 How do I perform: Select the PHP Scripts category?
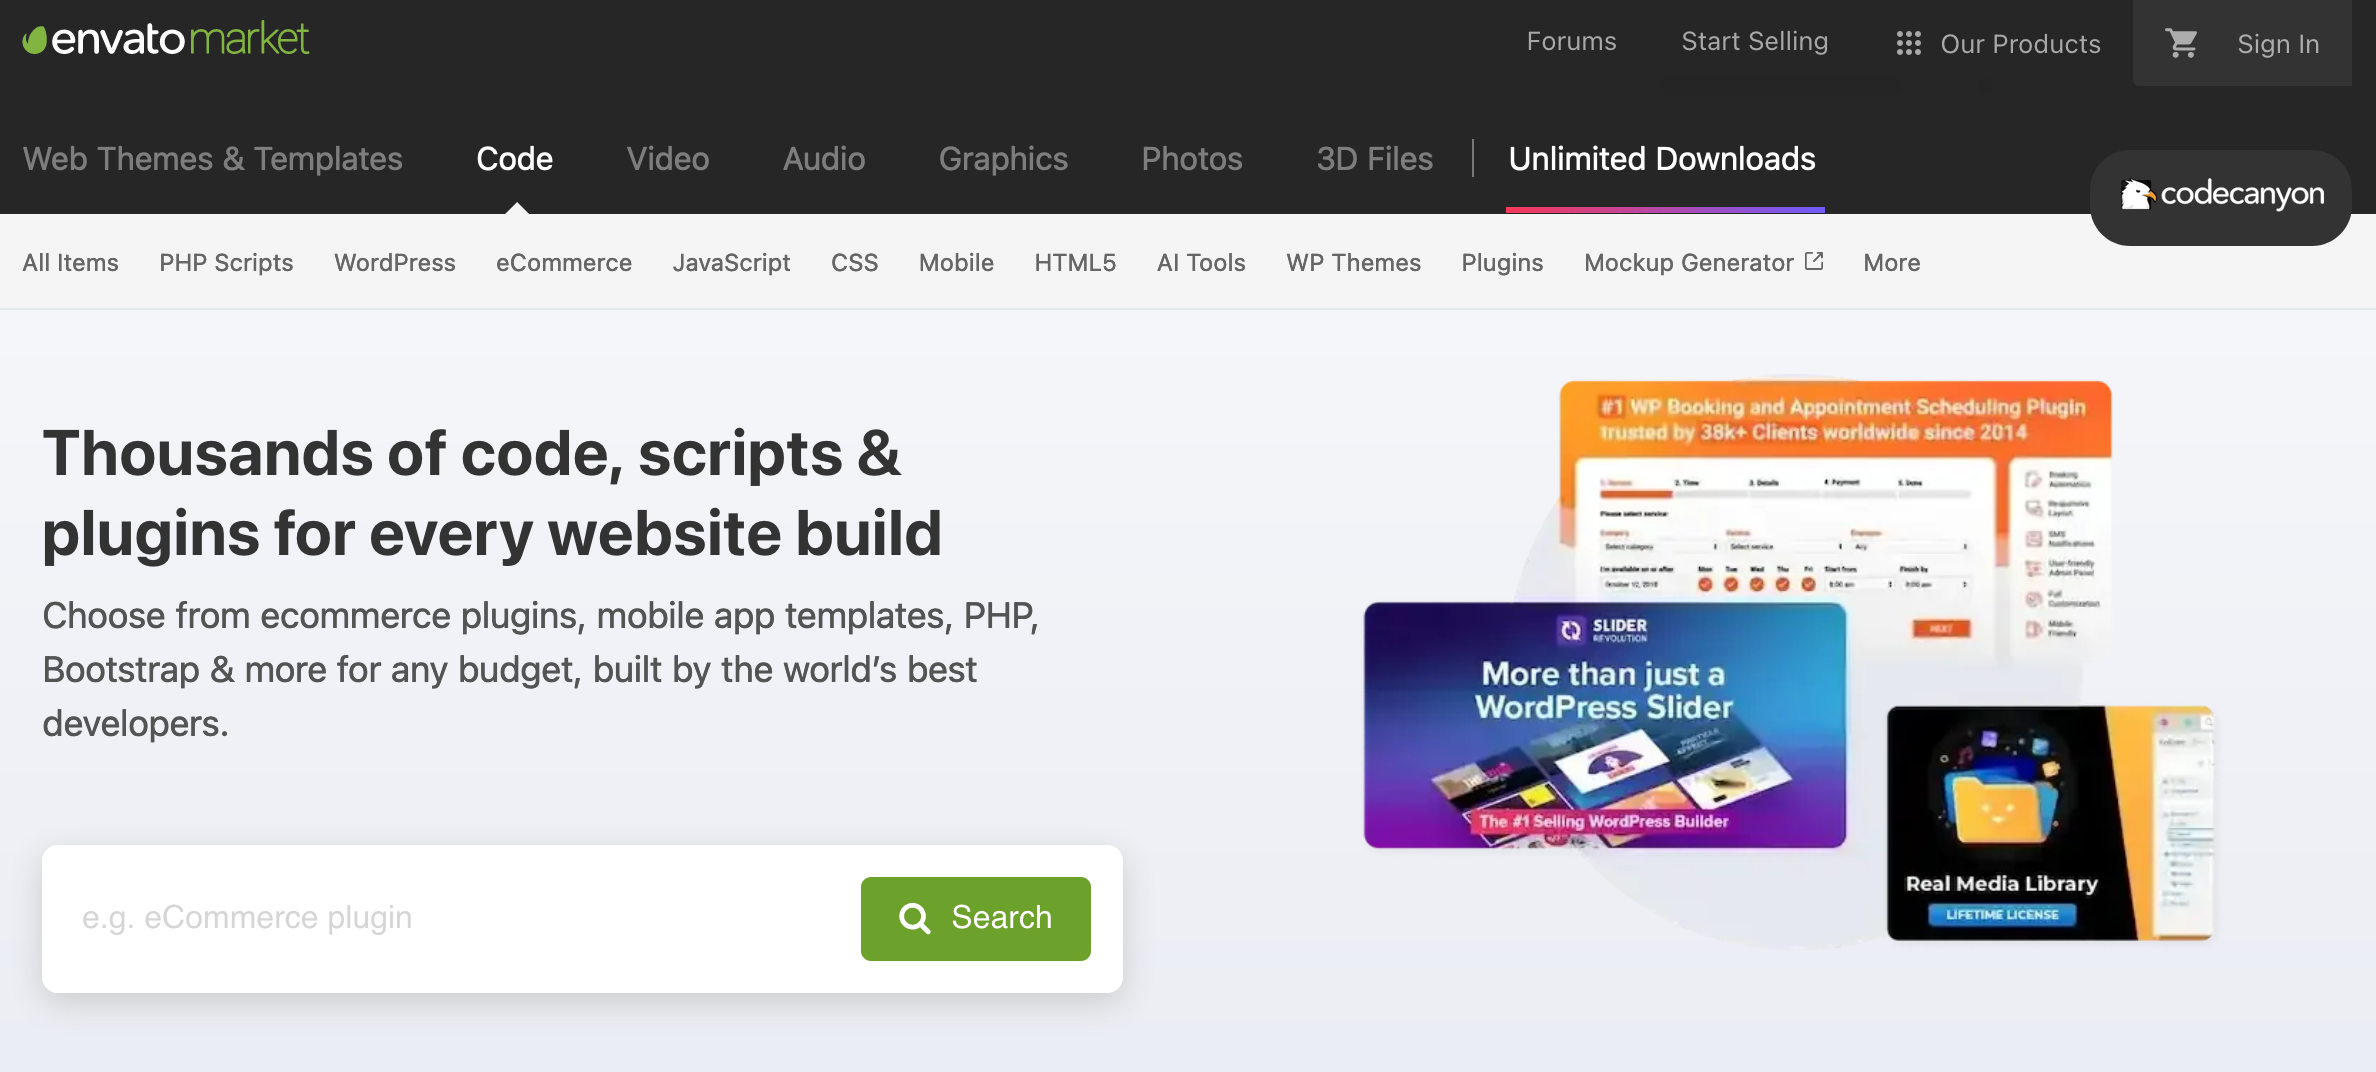(226, 263)
